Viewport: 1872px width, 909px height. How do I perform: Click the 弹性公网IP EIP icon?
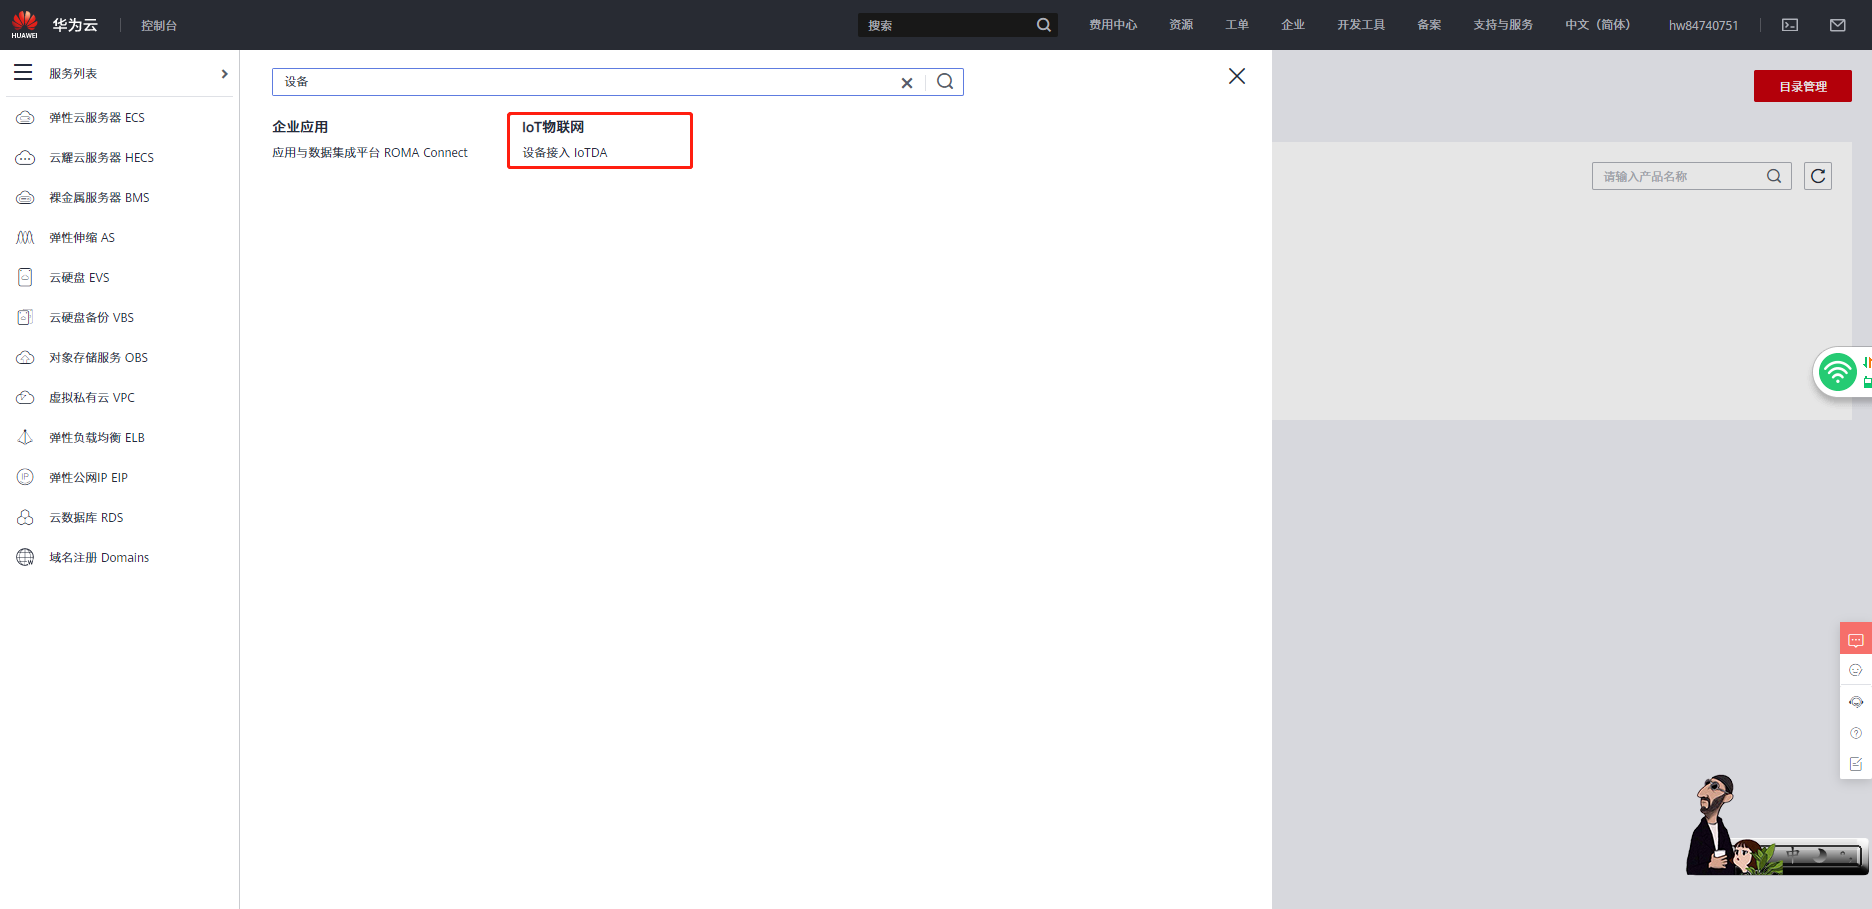(25, 478)
